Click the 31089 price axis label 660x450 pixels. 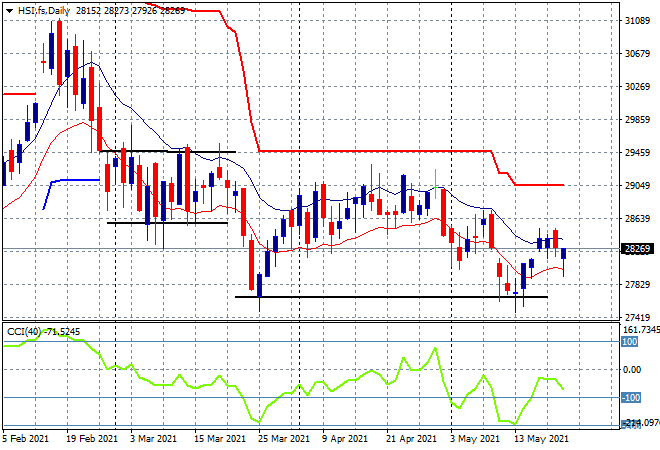[637, 21]
